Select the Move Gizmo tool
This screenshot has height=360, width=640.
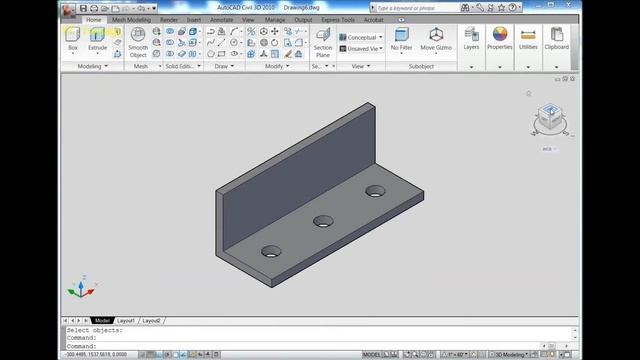coord(436,39)
